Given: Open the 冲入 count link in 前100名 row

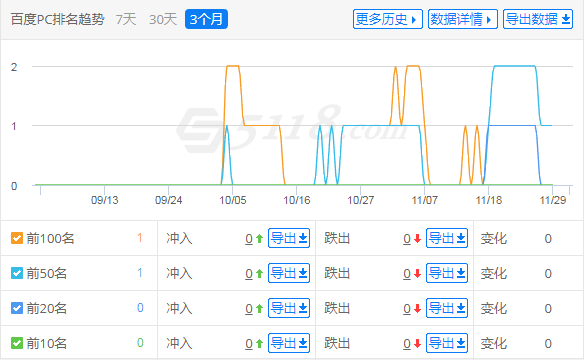Looking at the screenshot, I should [x=249, y=239].
